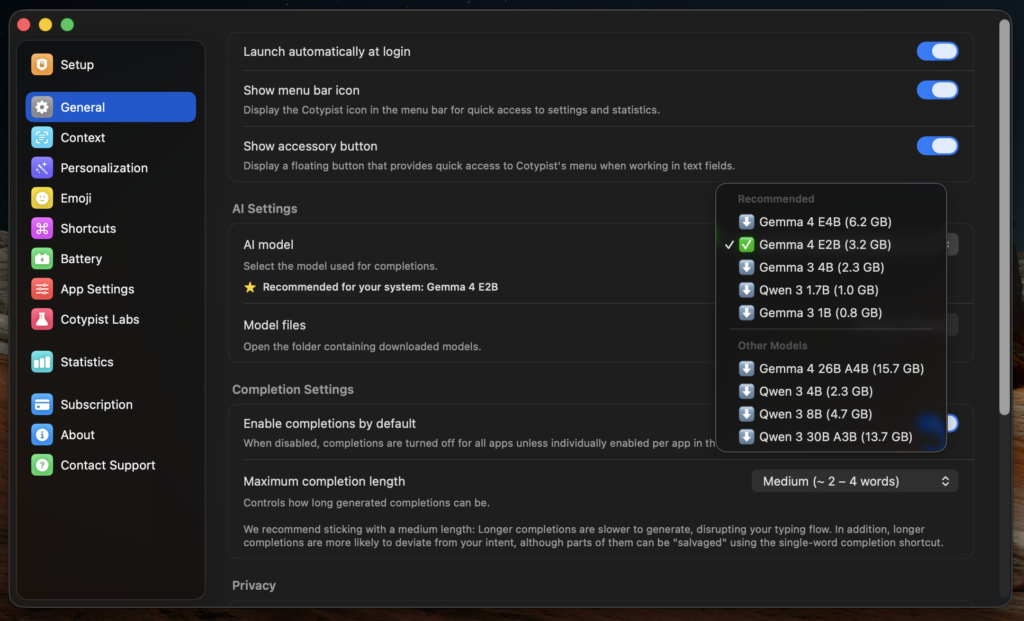Viewport: 1024px width, 621px height.
Task: Open the Statistics bar chart icon
Action: (x=42, y=362)
